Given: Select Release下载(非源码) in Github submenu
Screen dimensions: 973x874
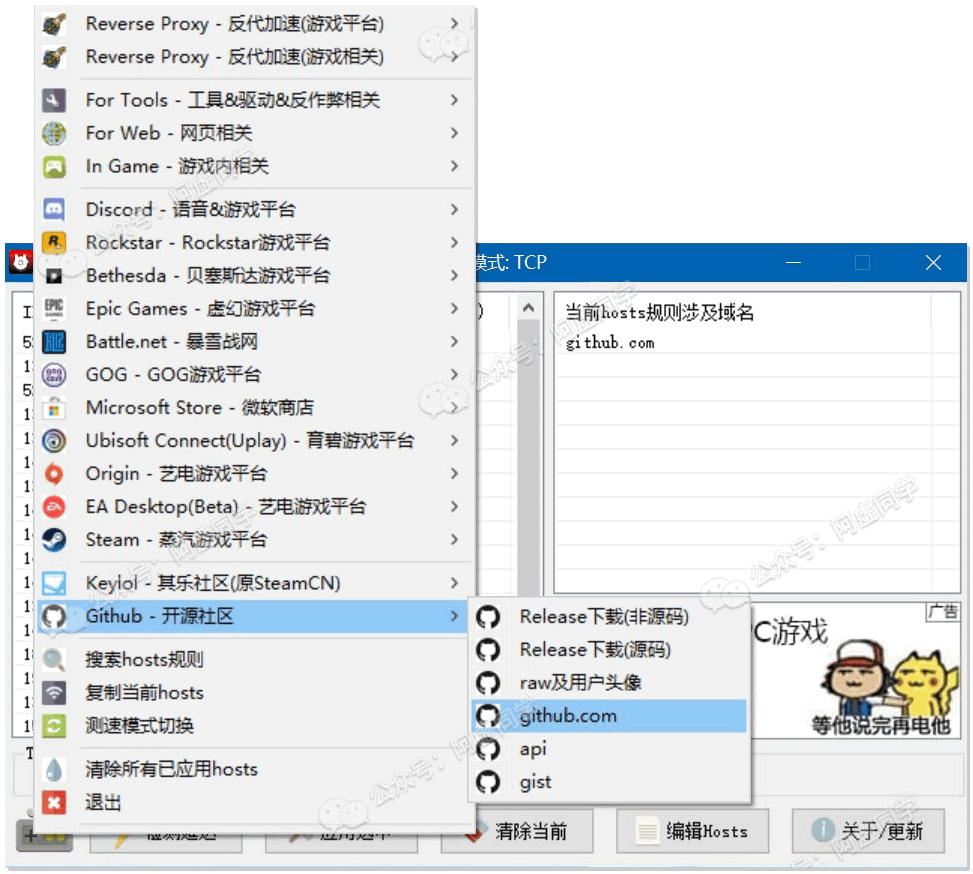Looking at the screenshot, I should click(609, 617).
